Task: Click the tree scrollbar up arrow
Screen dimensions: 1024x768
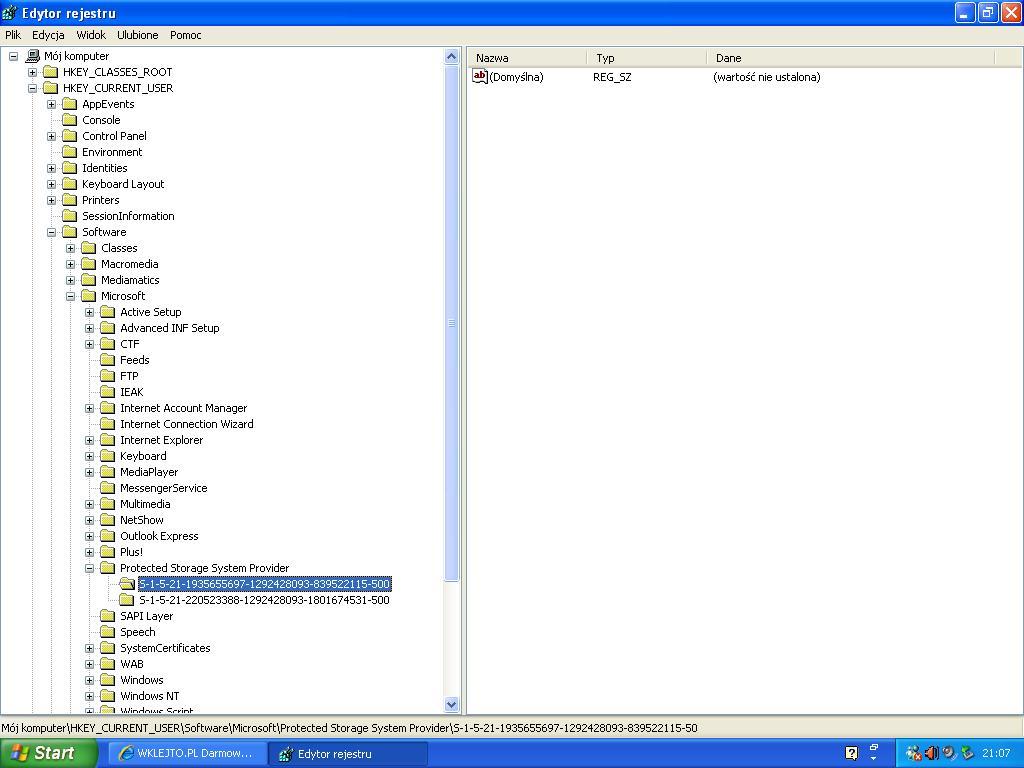Action: [x=451, y=57]
